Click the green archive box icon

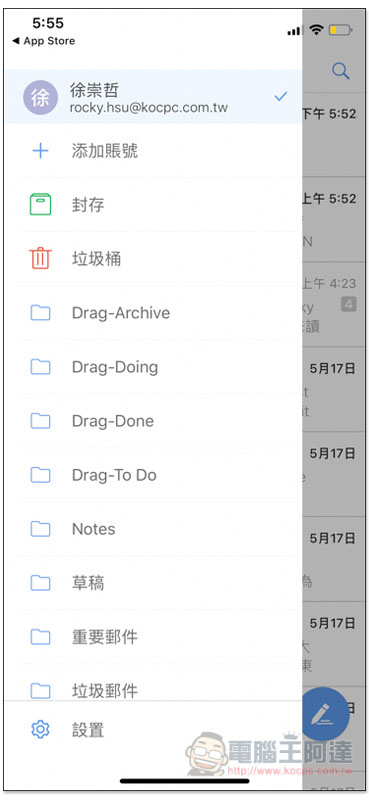point(40,205)
